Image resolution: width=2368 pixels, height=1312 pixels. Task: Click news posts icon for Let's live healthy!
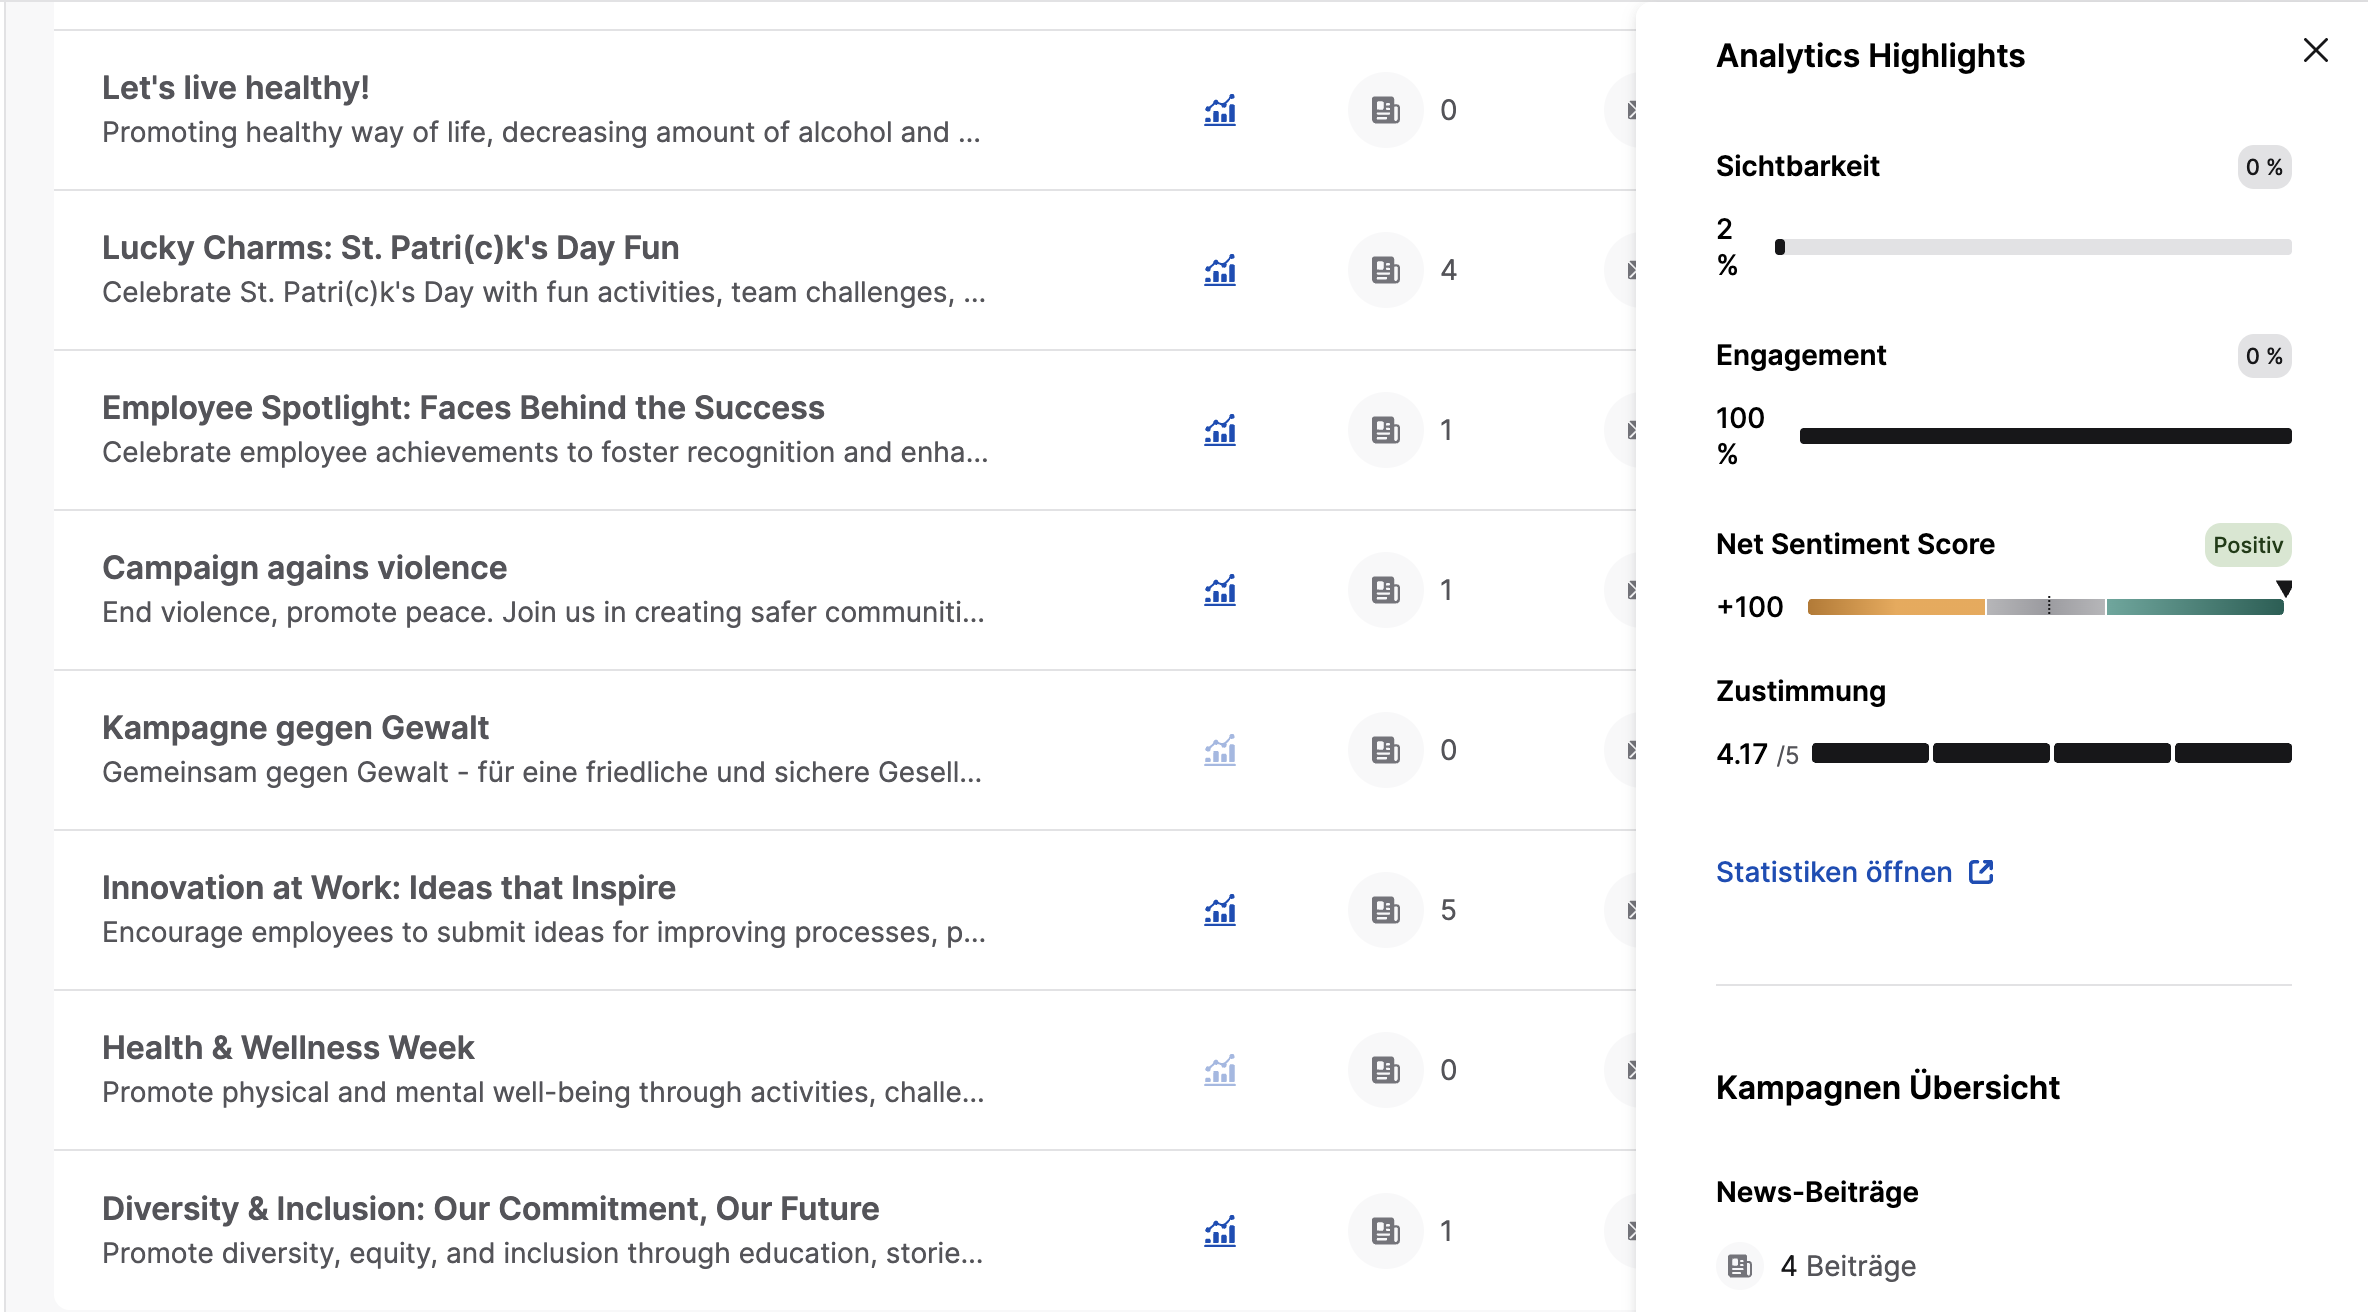click(x=1386, y=110)
